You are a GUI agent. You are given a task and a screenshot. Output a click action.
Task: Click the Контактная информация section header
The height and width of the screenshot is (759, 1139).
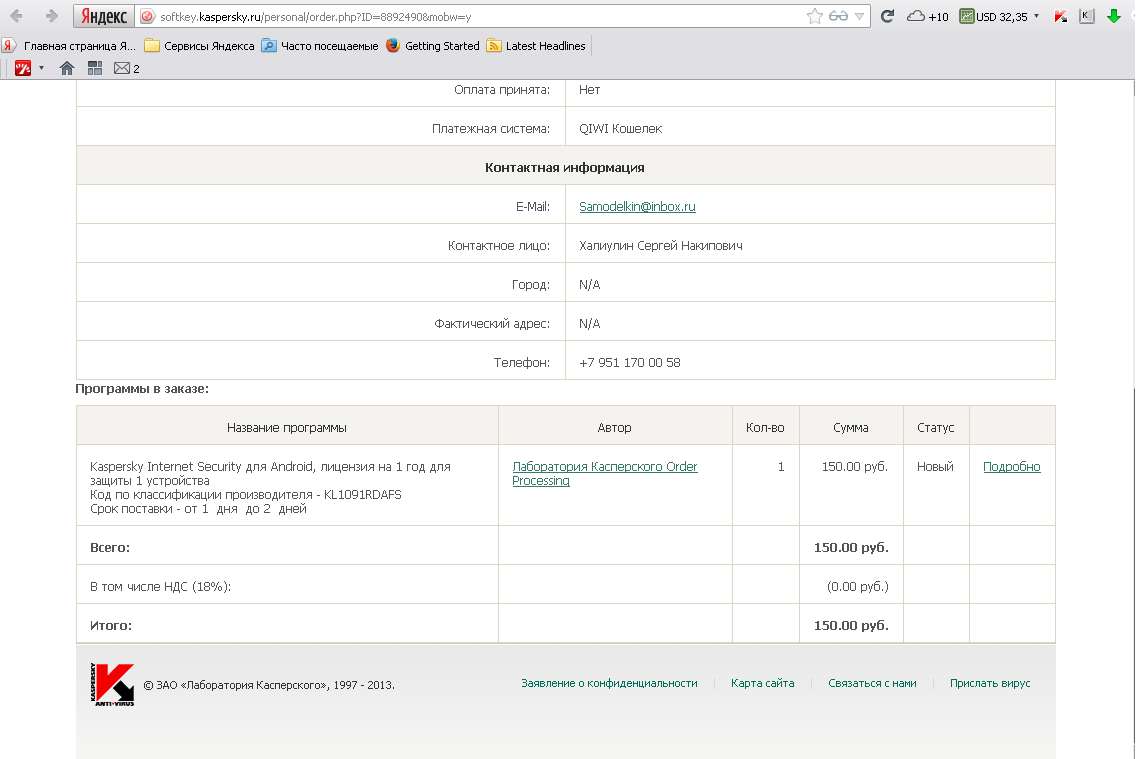(x=564, y=167)
